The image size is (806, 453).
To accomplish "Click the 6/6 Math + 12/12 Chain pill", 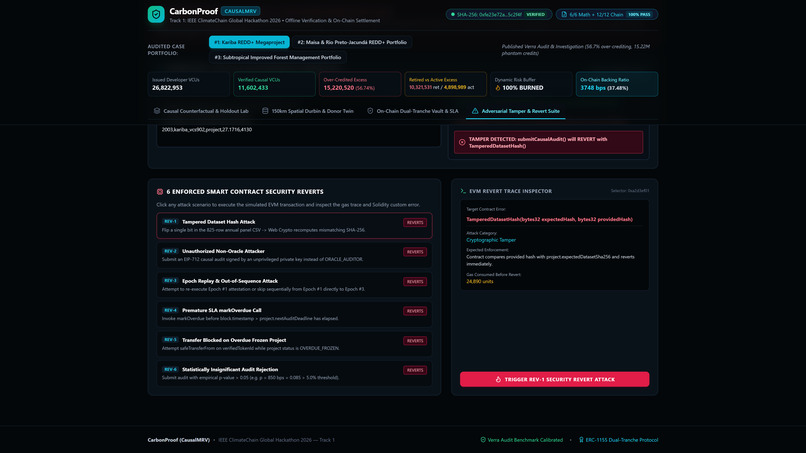I will click(x=607, y=14).
